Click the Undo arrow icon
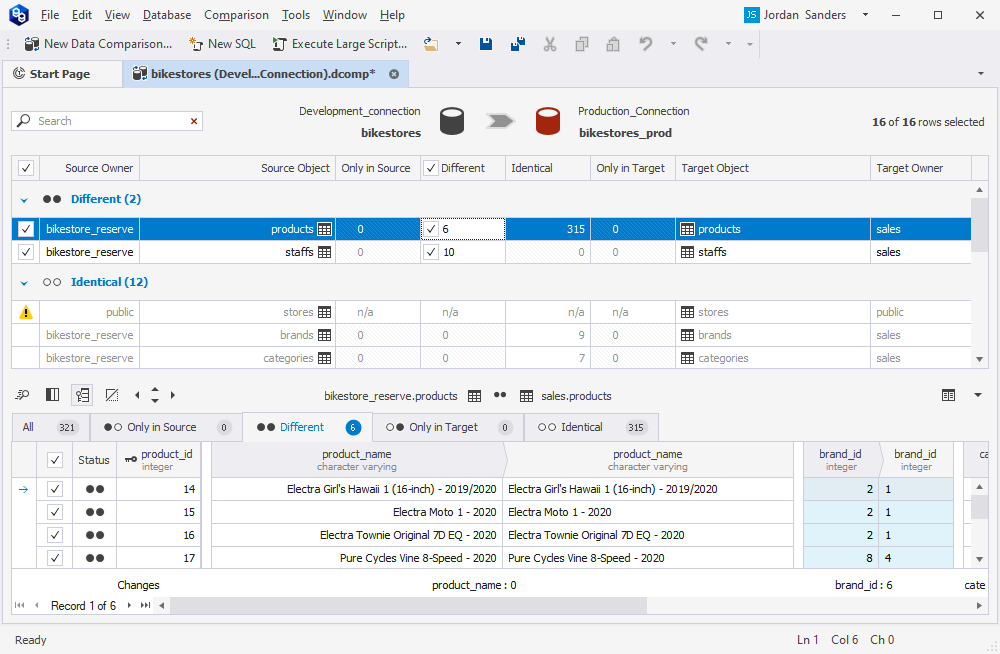1000x654 pixels. (646, 44)
